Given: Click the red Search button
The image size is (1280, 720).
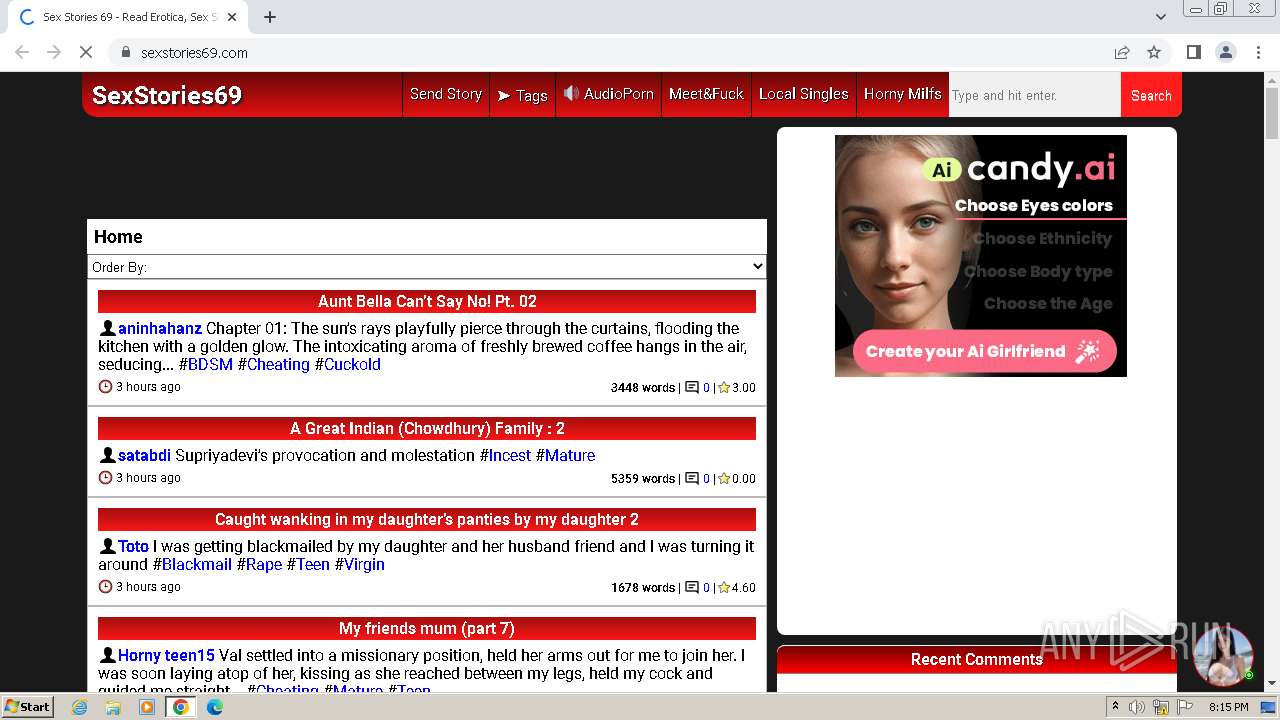Looking at the screenshot, I should [x=1151, y=95].
